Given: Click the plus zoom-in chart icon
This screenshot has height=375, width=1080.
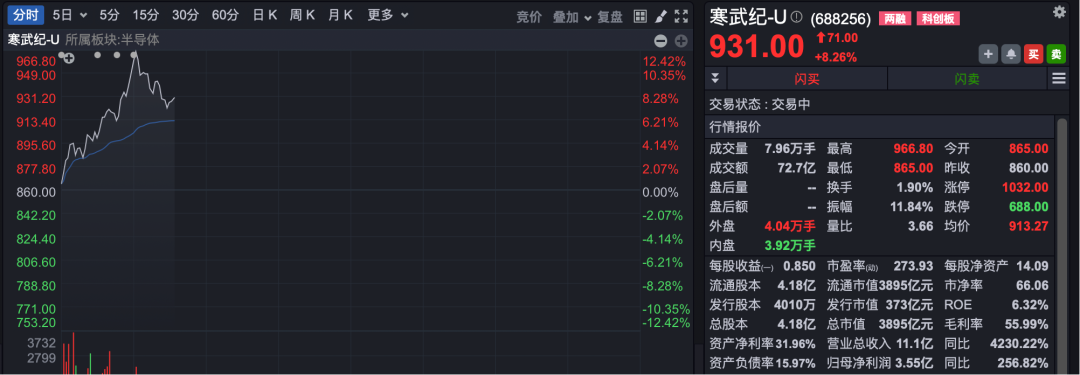Looking at the screenshot, I should click(681, 41).
